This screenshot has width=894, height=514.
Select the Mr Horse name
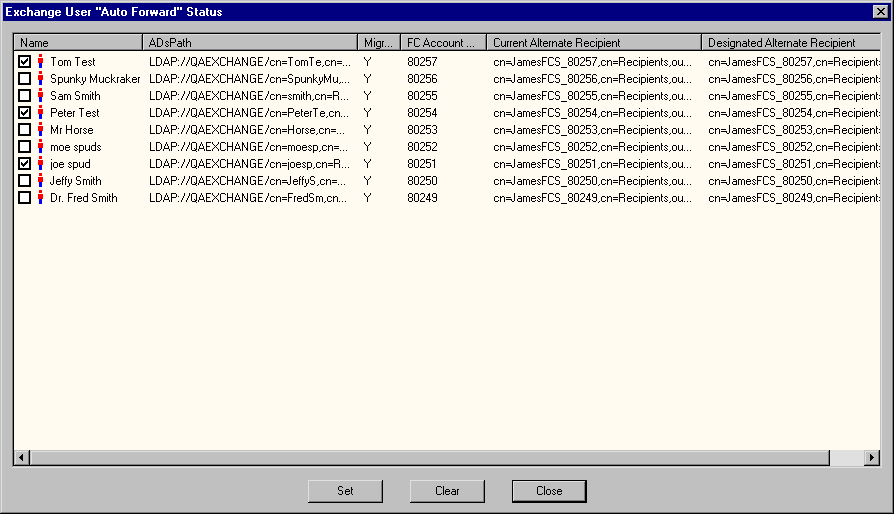coord(71,130)
